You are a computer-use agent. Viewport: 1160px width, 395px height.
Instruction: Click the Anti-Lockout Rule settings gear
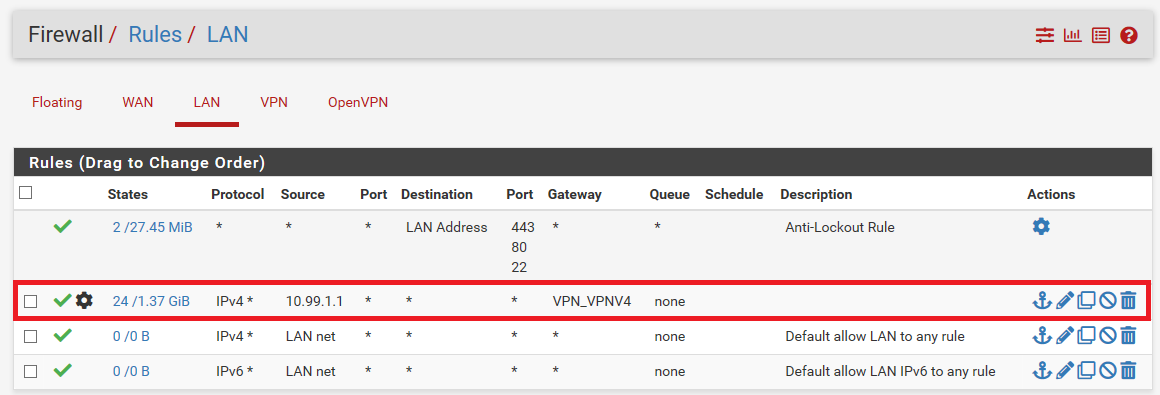tap(1041, 227)
